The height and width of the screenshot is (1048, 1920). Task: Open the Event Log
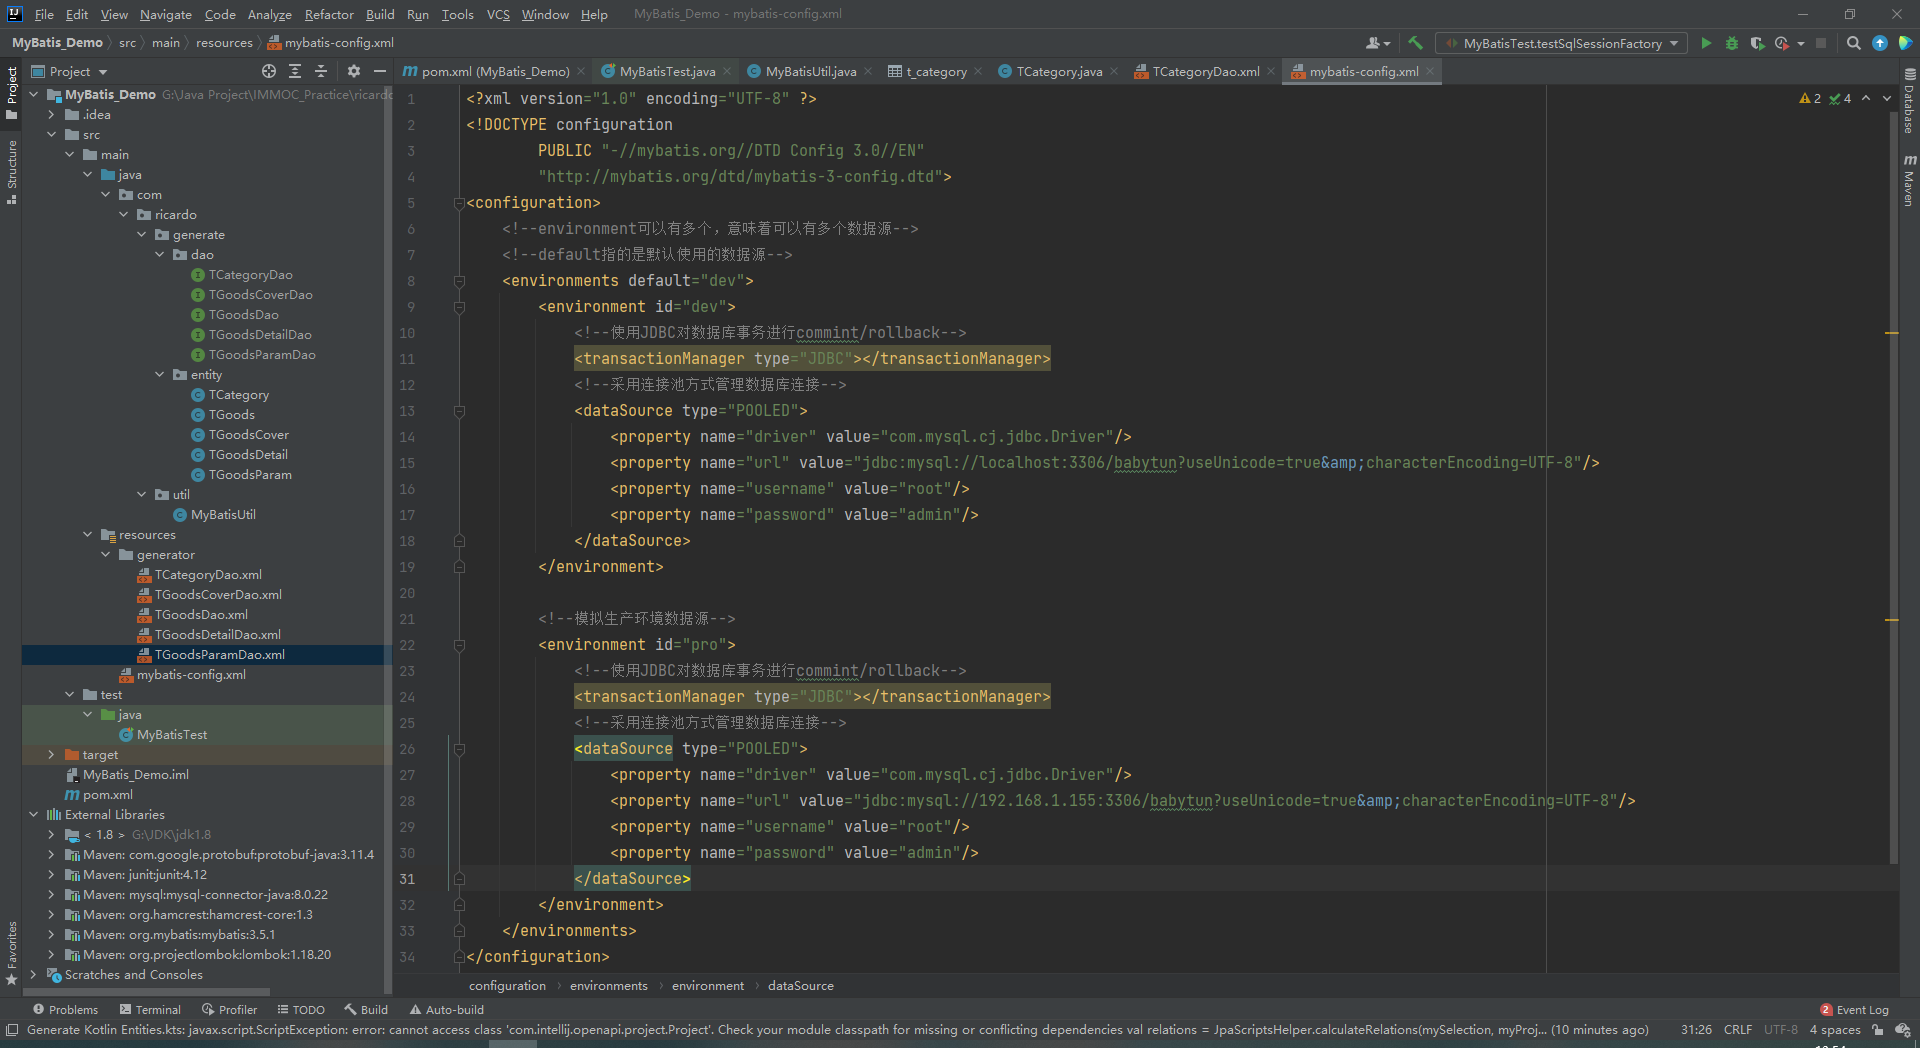[x=1855, y=1010]
